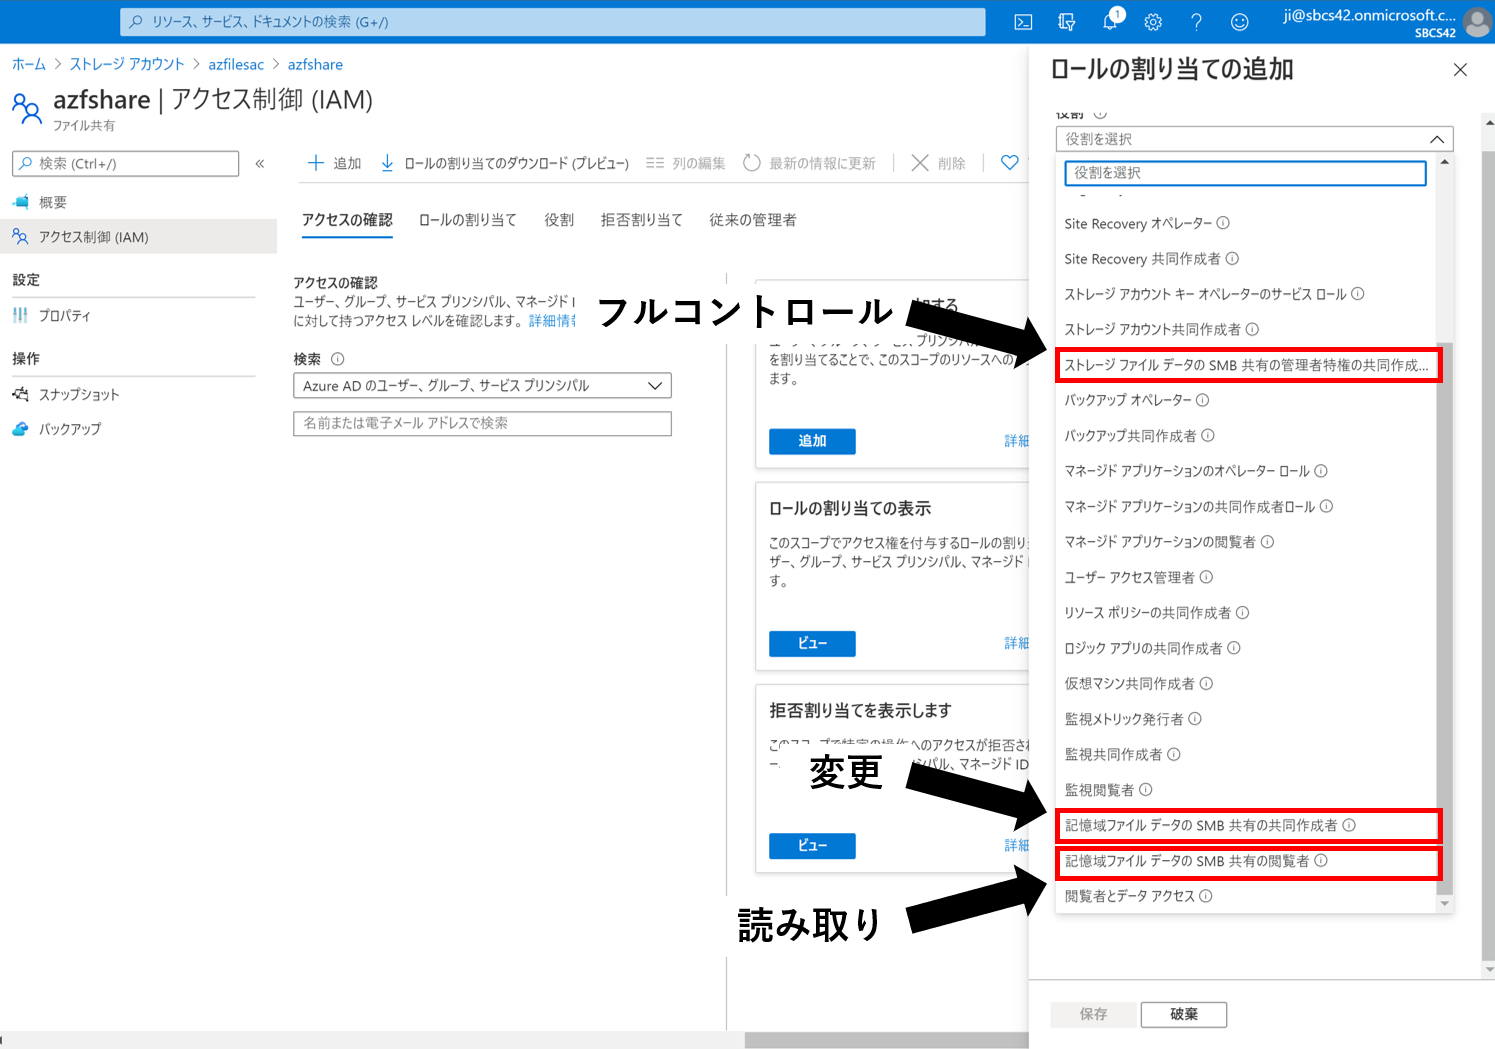This screenshot has height=1049, width=1495.
Task: Click info icon beside 監視メトリック発行者
Action: coord(1195,719)
